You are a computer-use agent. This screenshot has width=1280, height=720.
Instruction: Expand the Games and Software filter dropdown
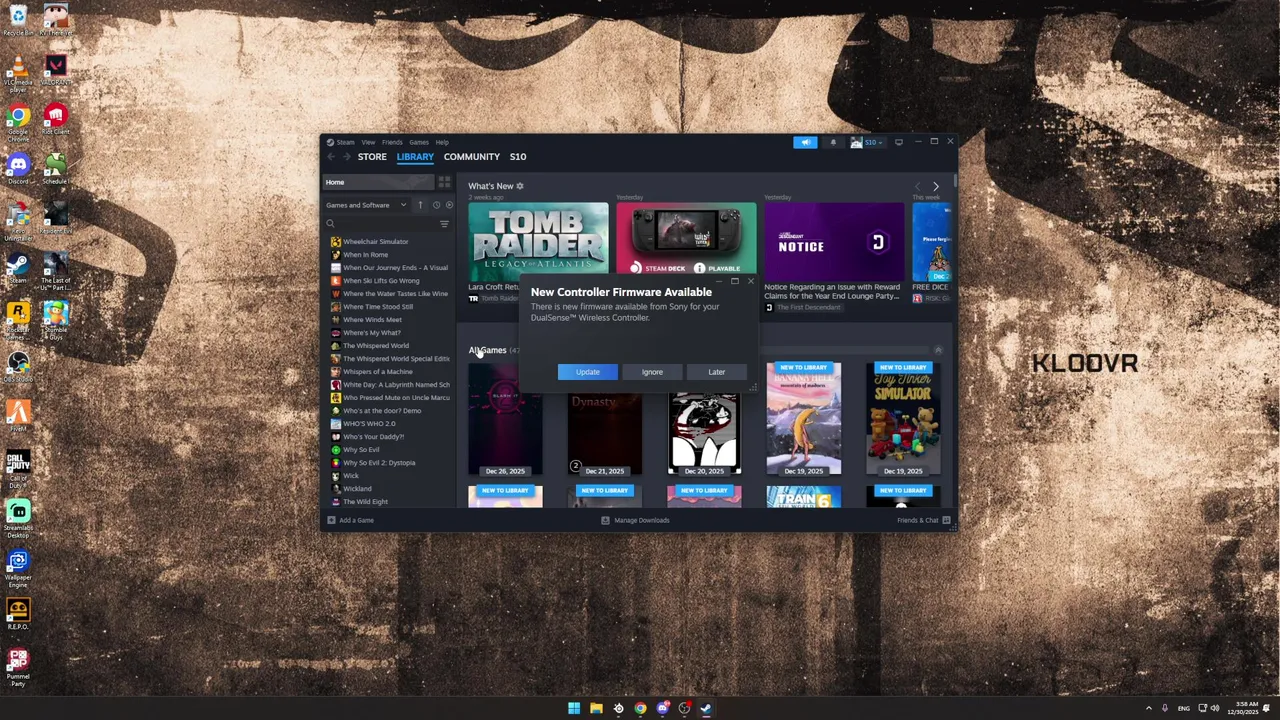366,205
